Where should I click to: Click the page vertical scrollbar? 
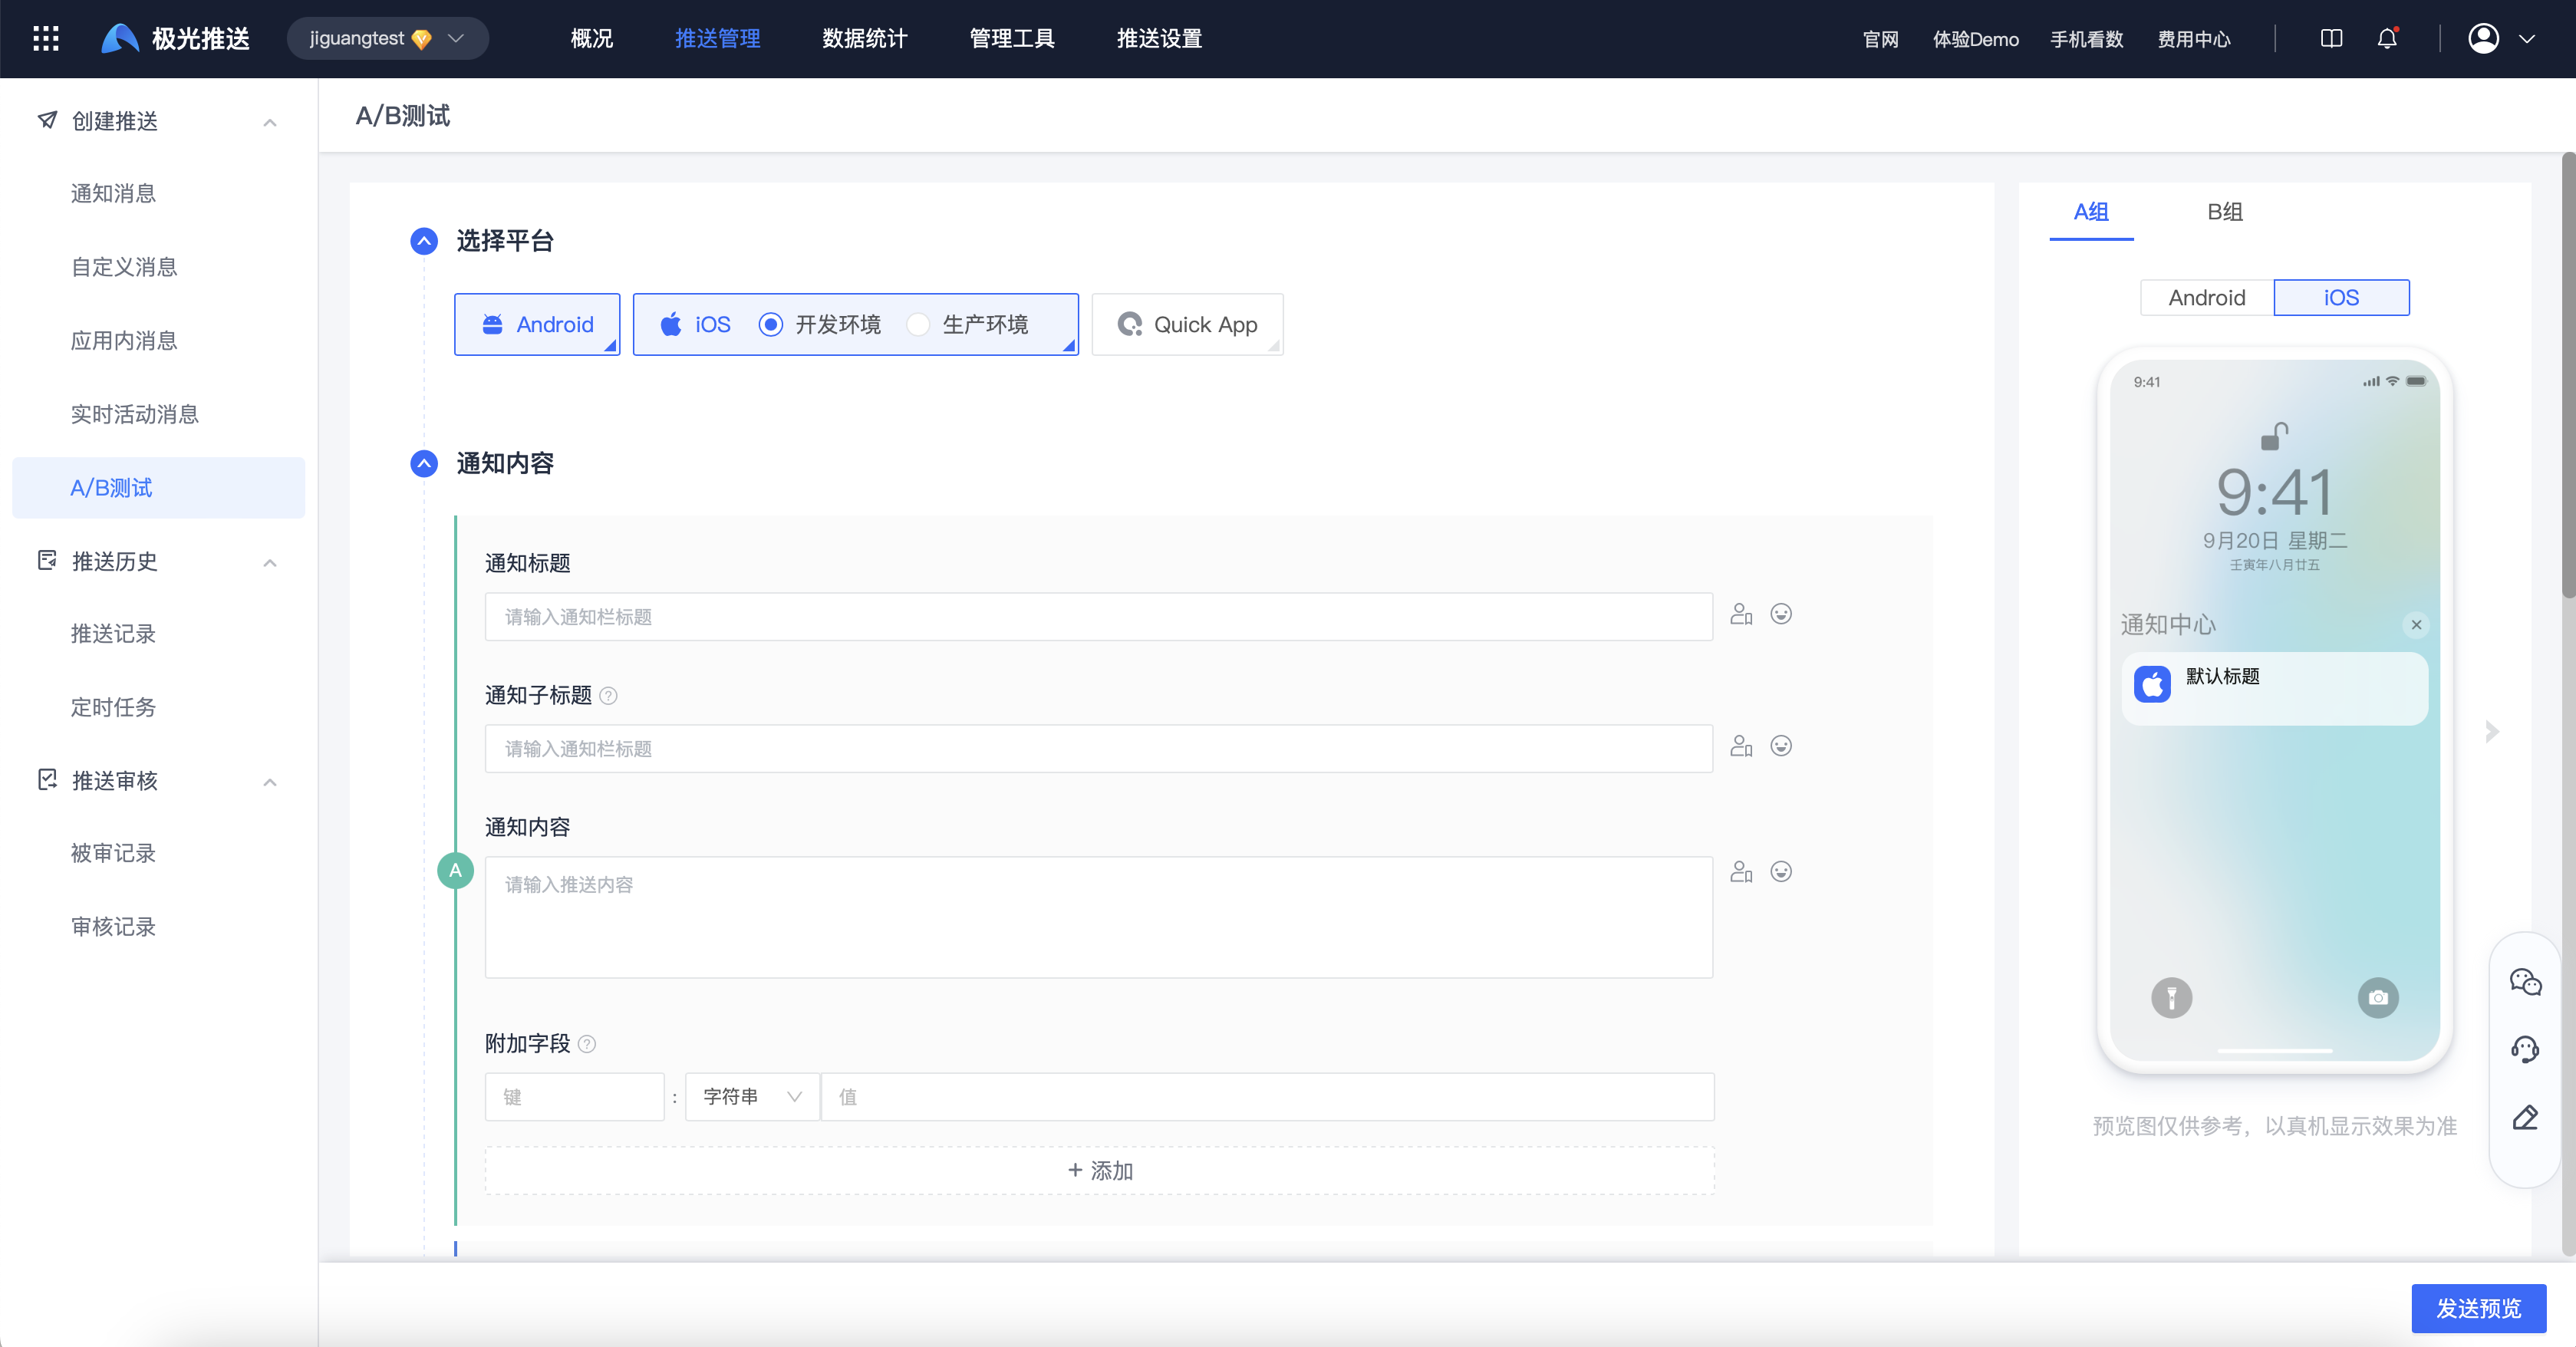2568,375
